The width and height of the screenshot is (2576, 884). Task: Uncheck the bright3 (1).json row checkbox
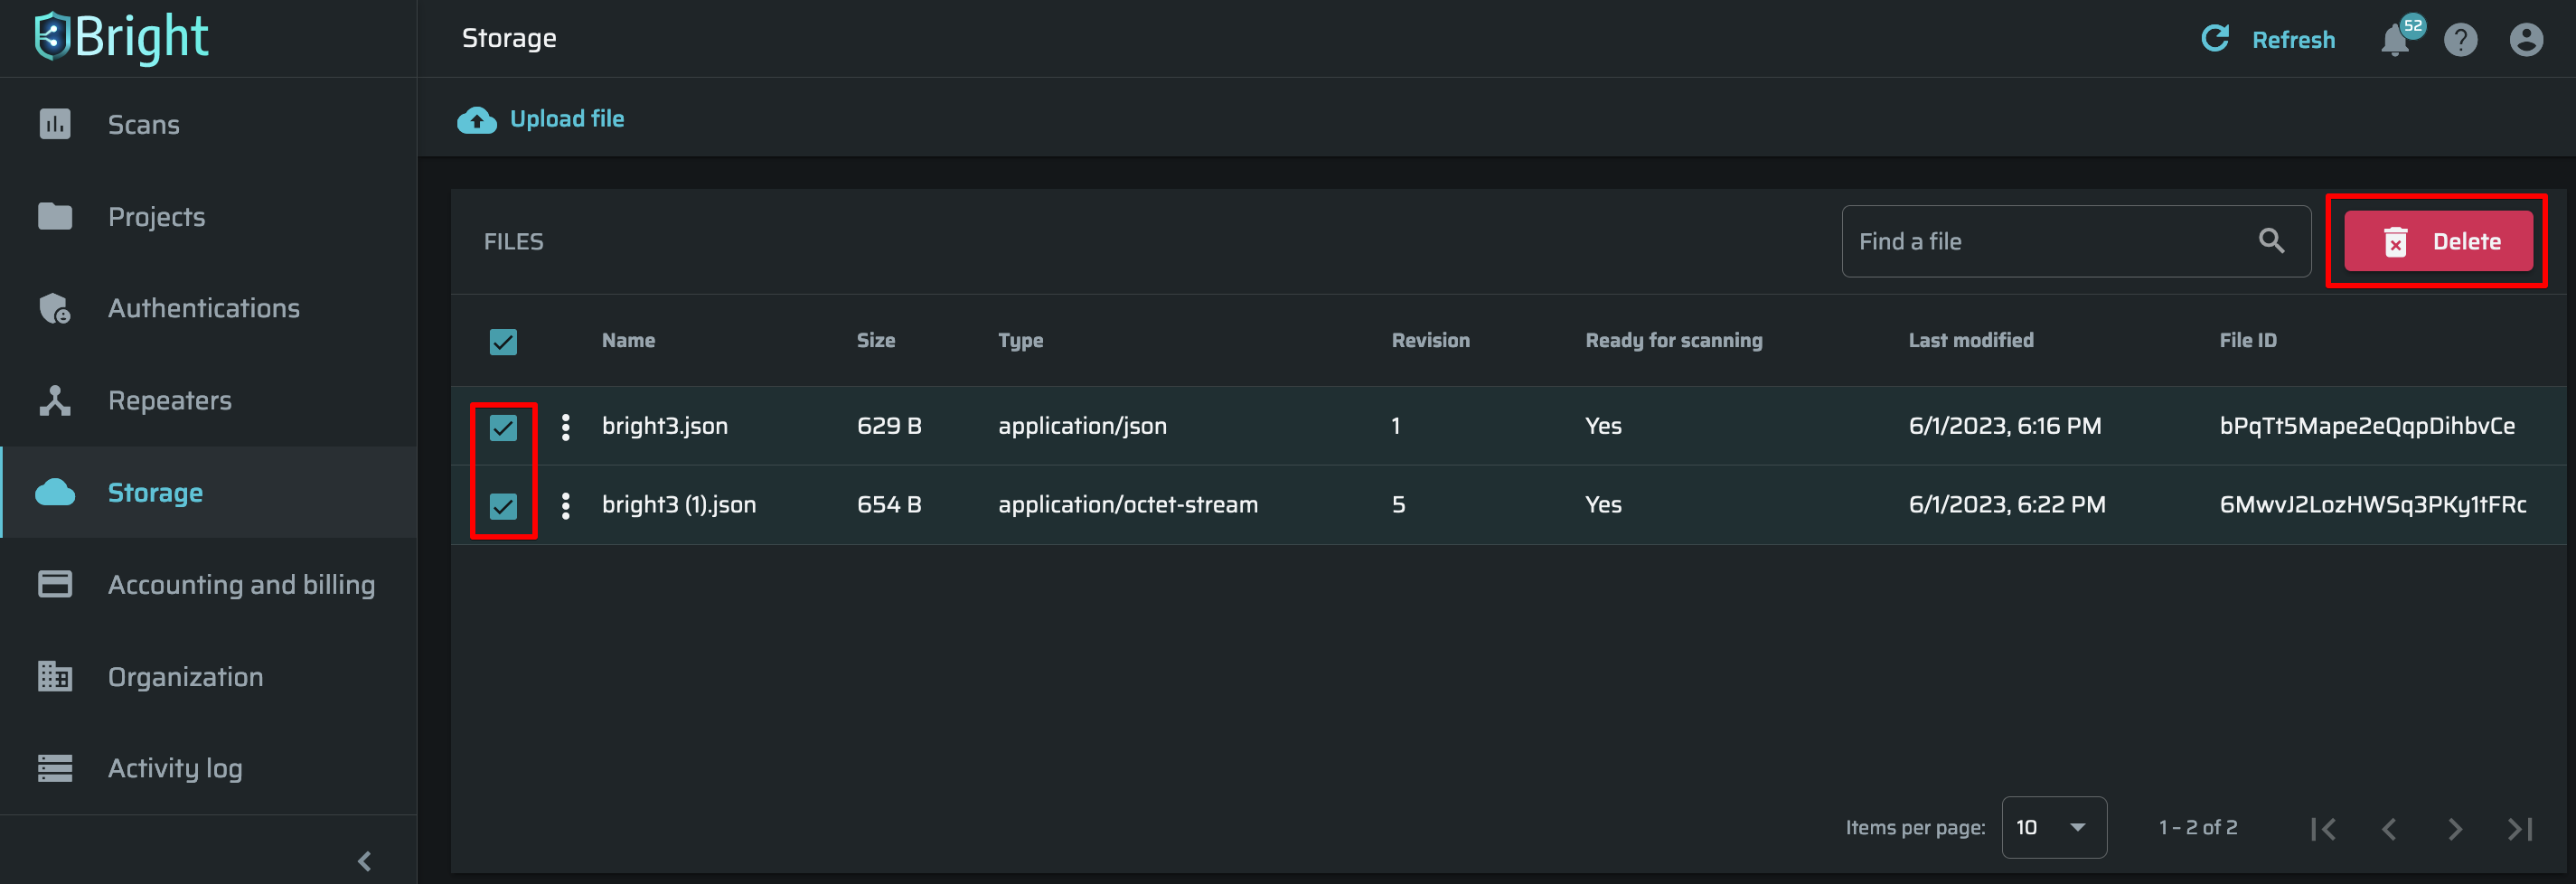pyautogui.click(x=503, y=507)
